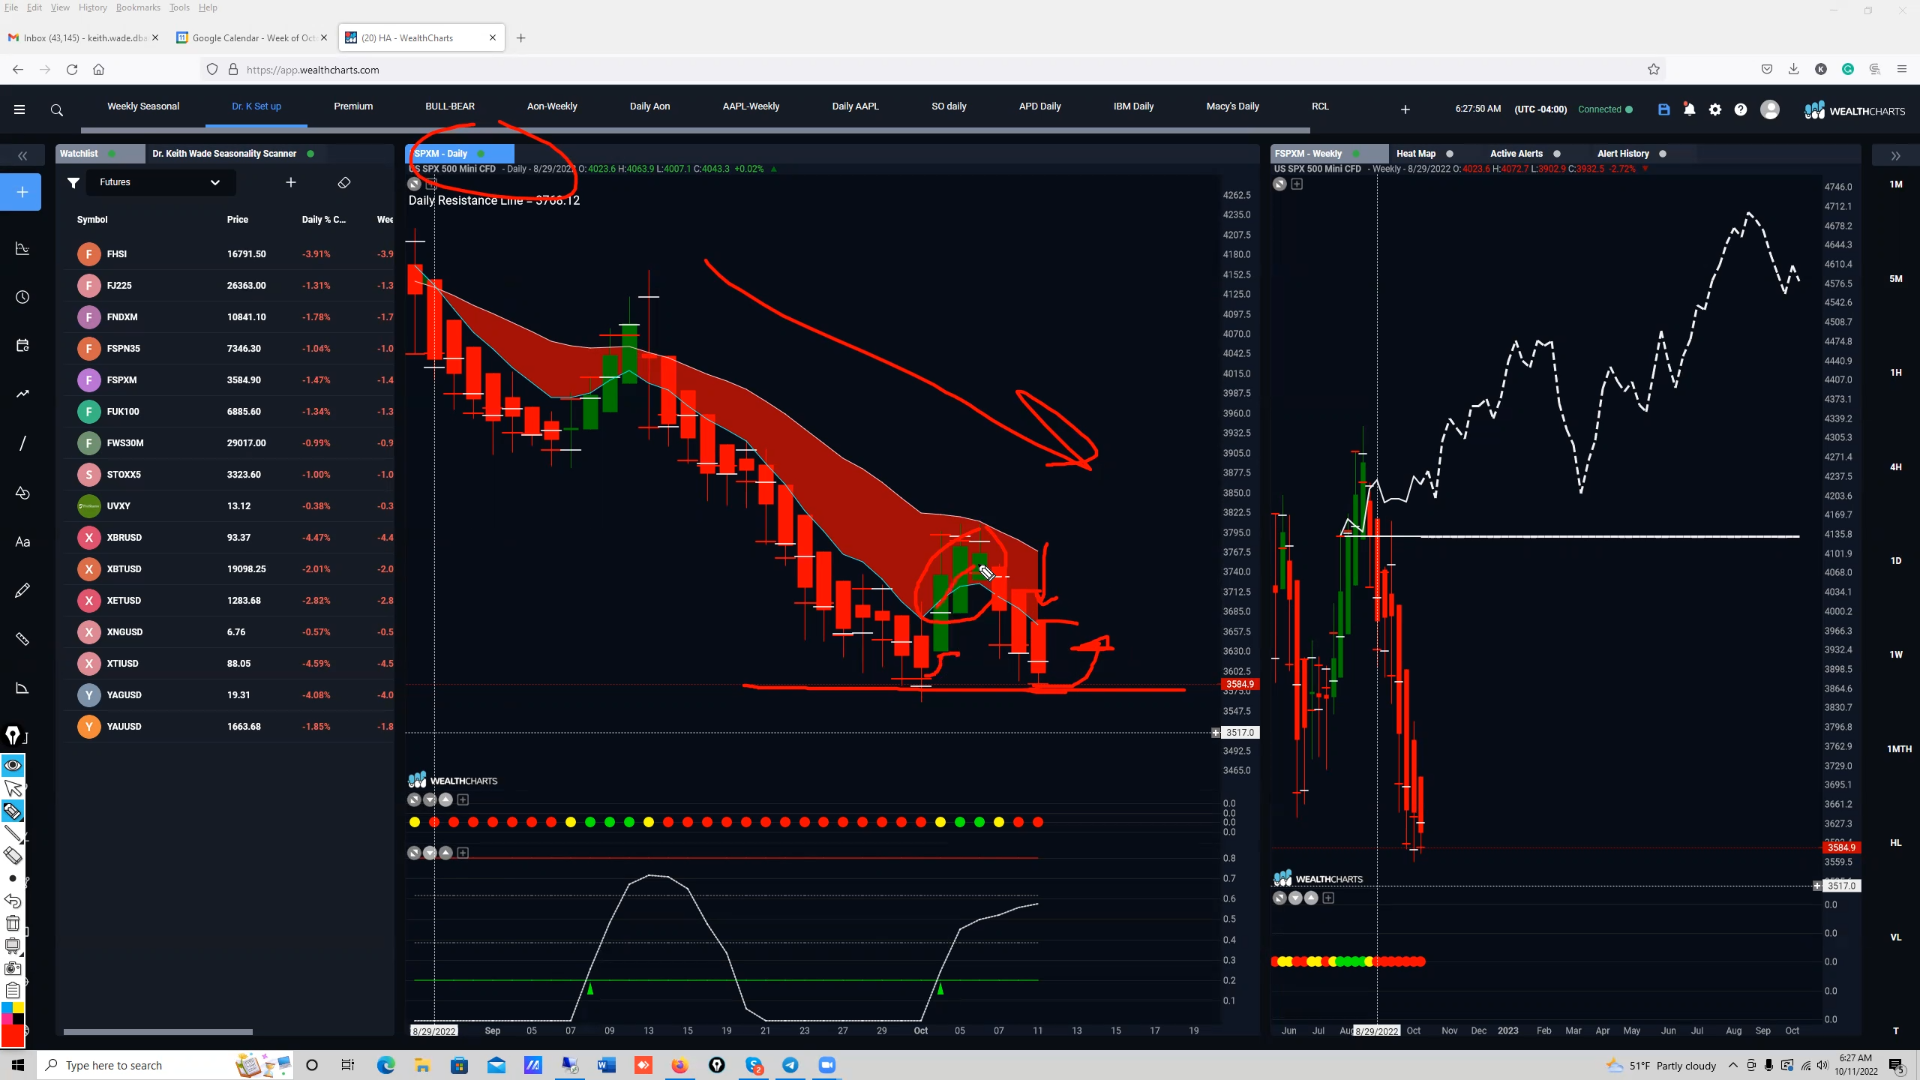1920x1080 pixels.
Task: Show hidden tray icons chevron
Action: [x=1733, y=1065]
